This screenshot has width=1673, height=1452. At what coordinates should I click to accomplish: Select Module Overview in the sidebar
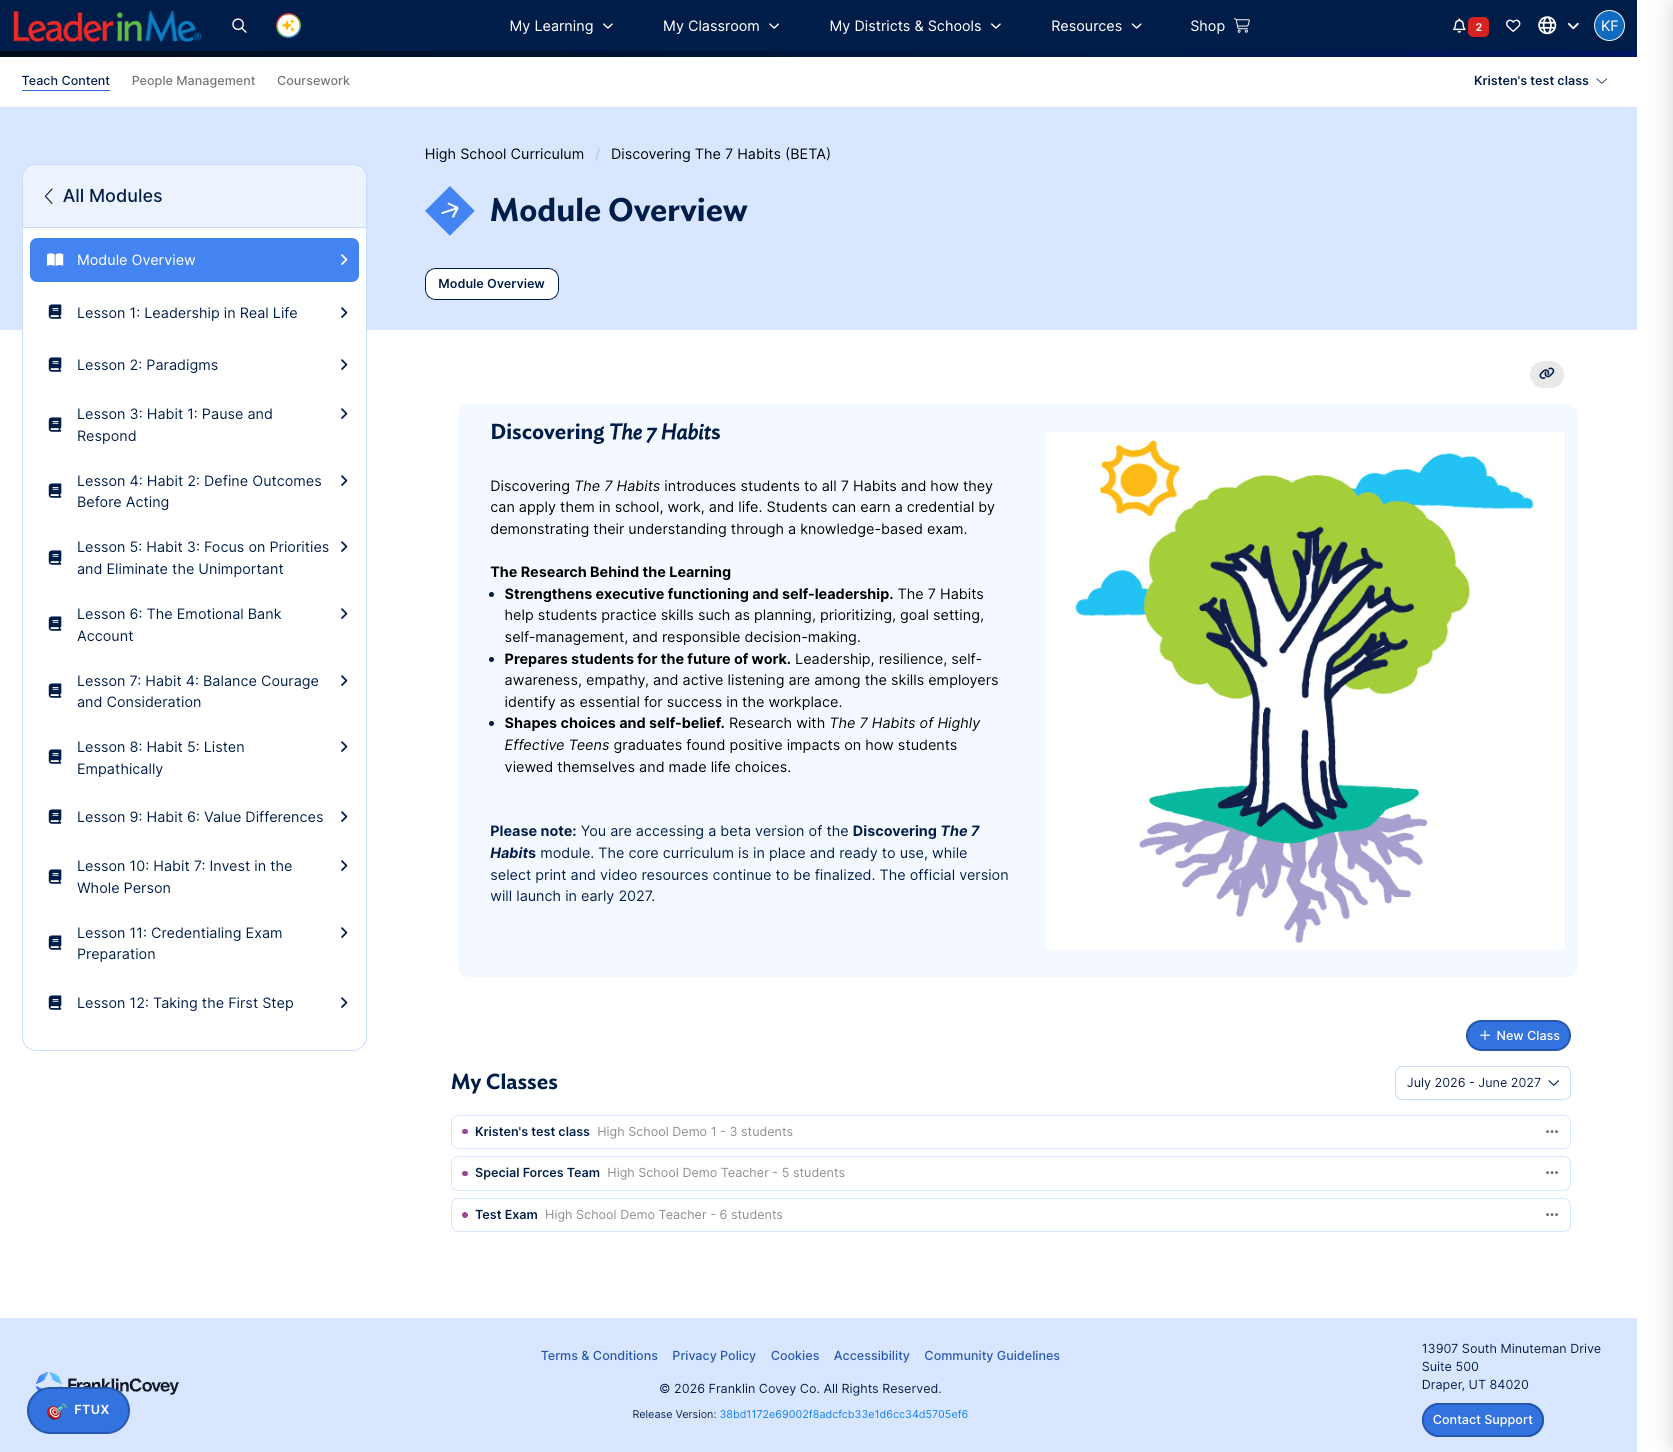(x=194, y=260)
